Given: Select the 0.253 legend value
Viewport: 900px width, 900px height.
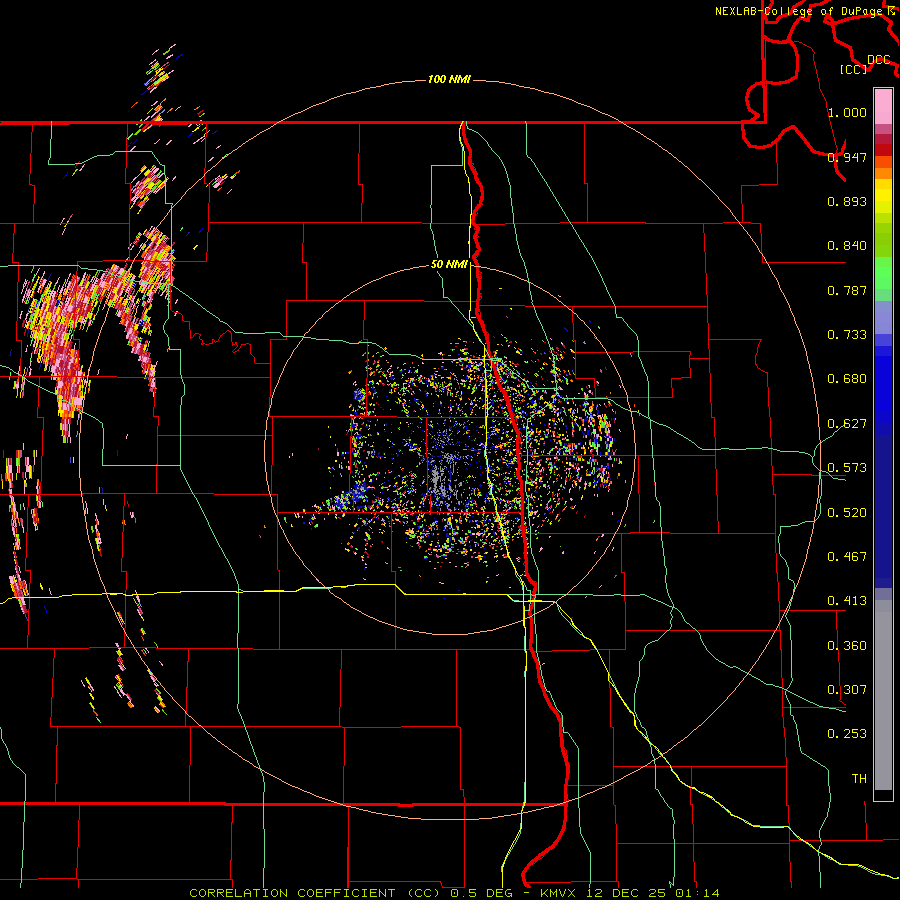Looking at the screenshot, I should click(847, 734).
